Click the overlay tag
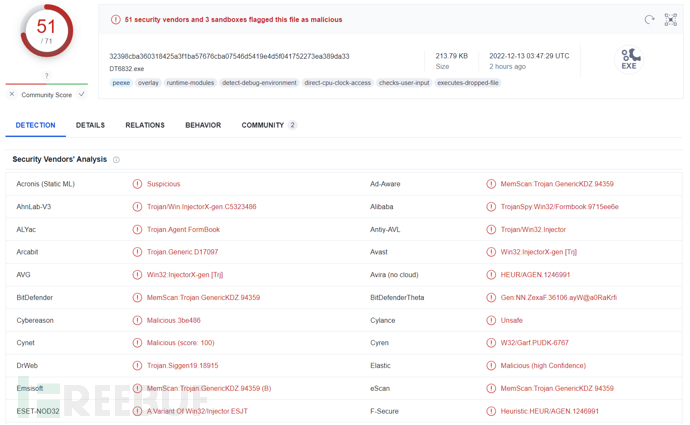The image size is (690, 425). pos(148,83)
